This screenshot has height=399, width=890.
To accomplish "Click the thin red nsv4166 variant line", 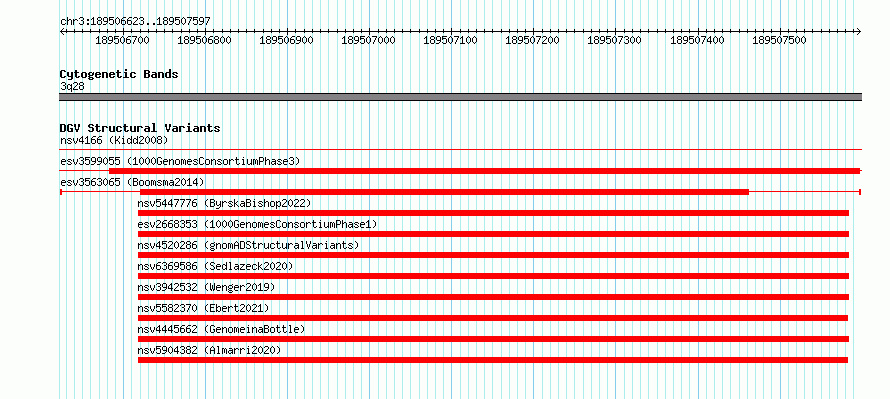I will 460,149.
